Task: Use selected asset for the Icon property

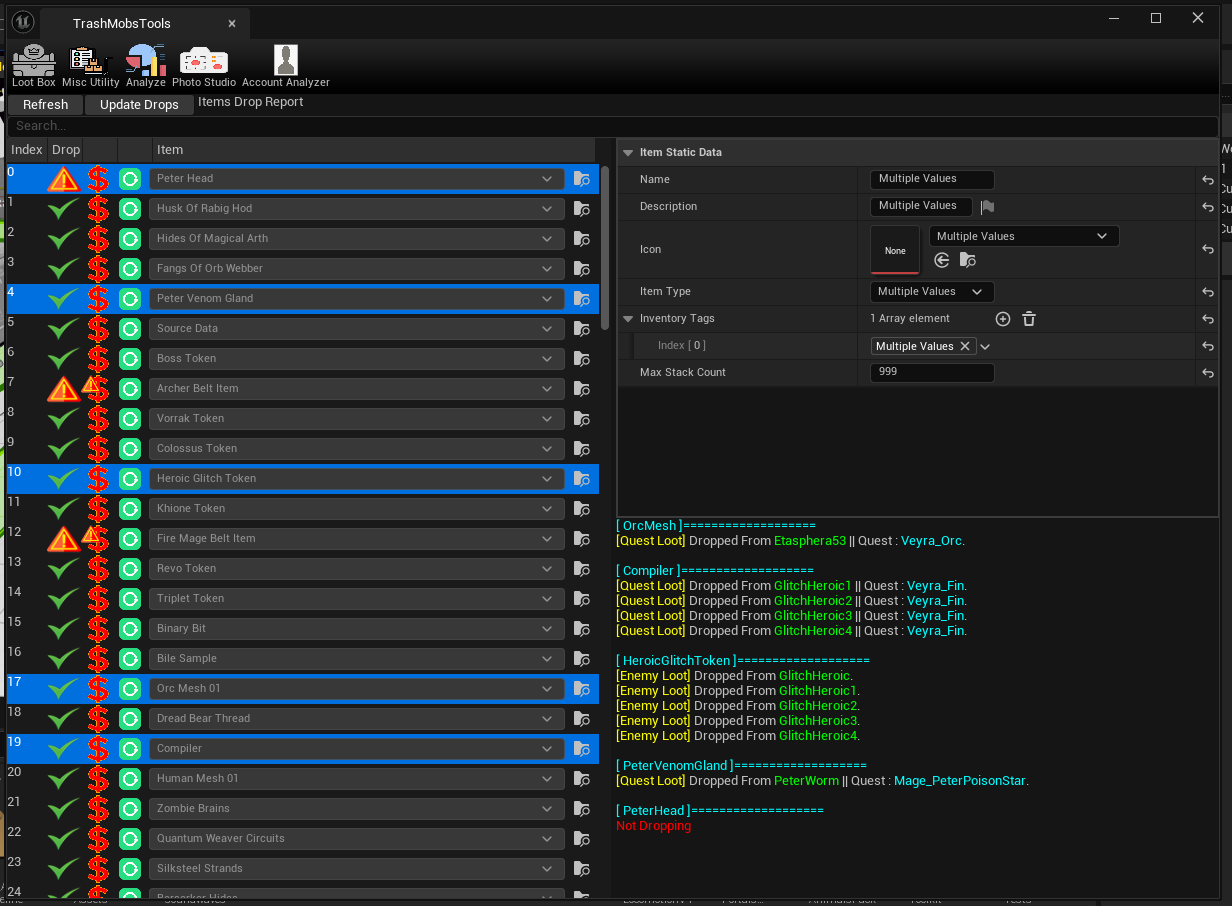Action: (x=941, y=260)
